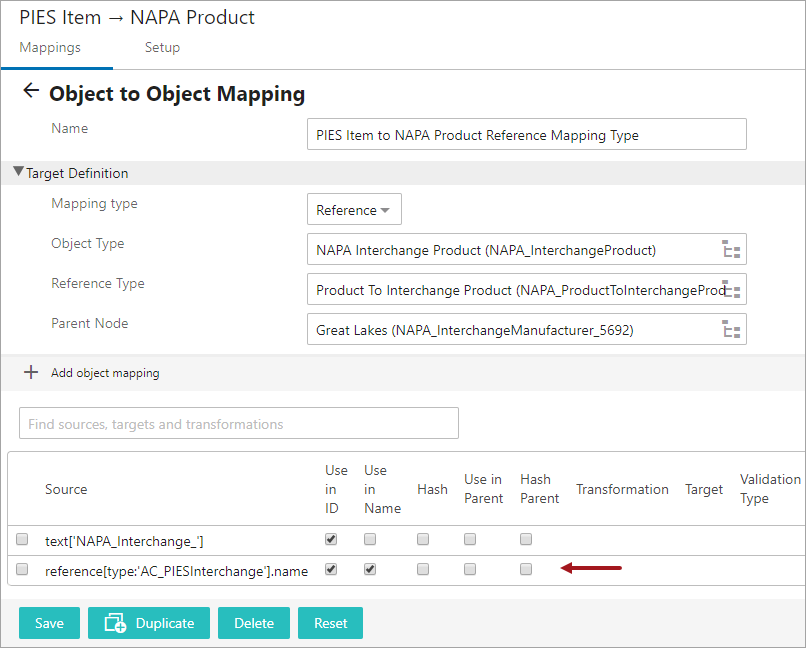Toggle Use in Name for AC_PIESInterchange reference row

[x=370, y=569]
